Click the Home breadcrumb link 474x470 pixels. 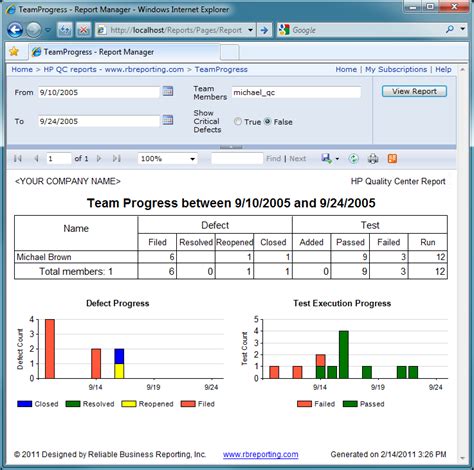22,69
